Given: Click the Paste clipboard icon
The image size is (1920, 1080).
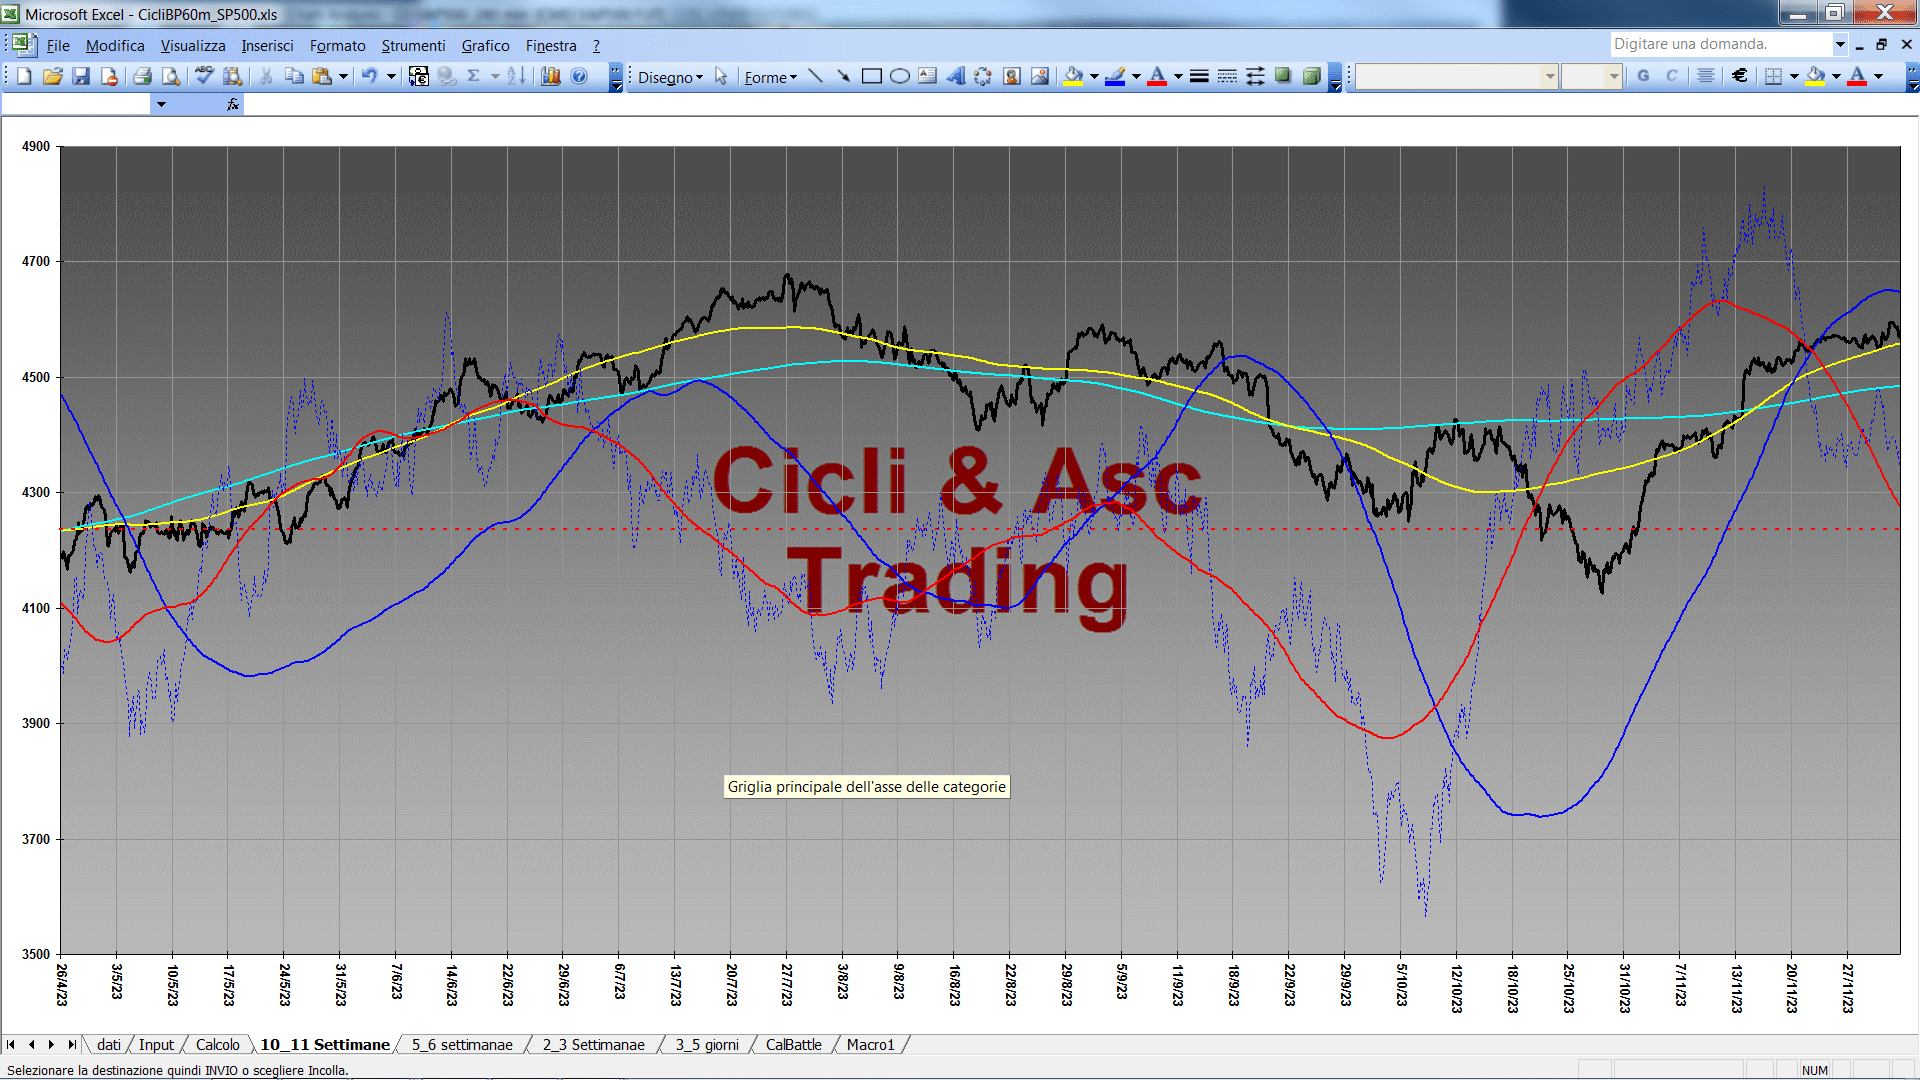Looking at the screenshot, I should [x=322, y=76].
